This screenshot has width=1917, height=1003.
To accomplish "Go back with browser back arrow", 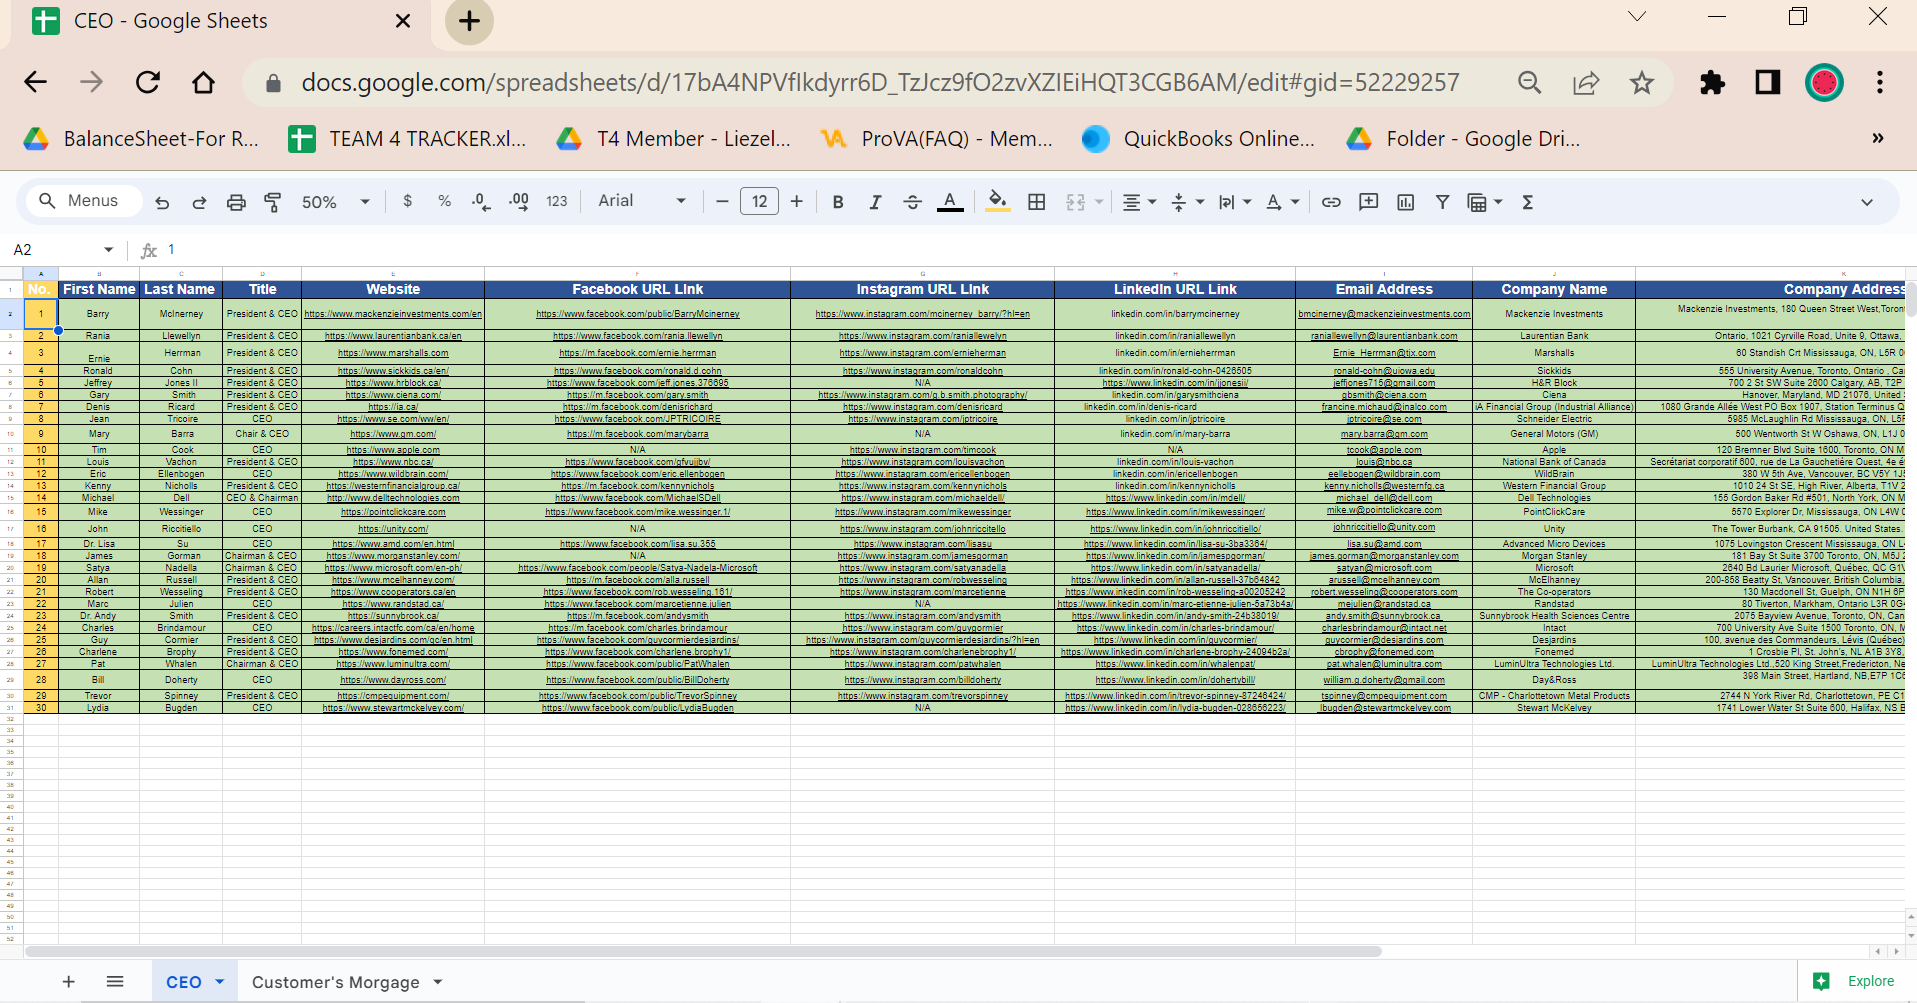I will tap(36, 82).
